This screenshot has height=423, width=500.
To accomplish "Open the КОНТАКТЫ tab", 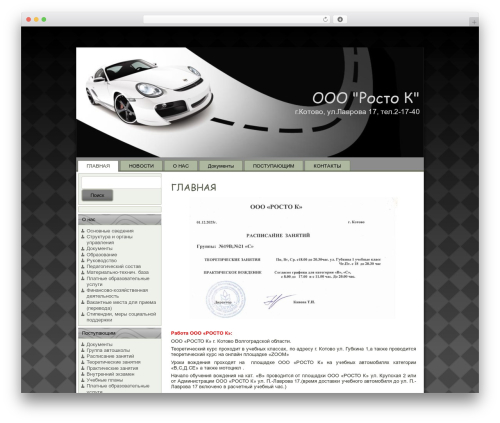I will (x=327, y=166).
